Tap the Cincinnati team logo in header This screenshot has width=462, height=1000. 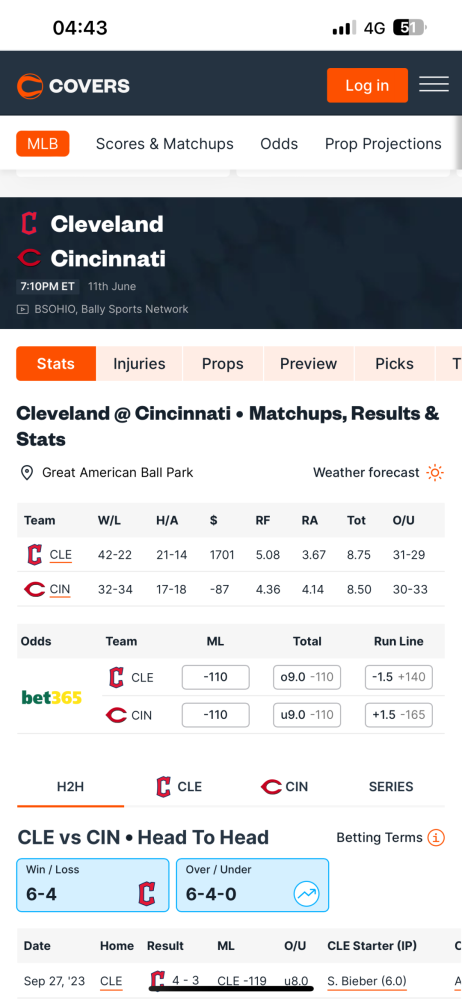tap(29, 258)
